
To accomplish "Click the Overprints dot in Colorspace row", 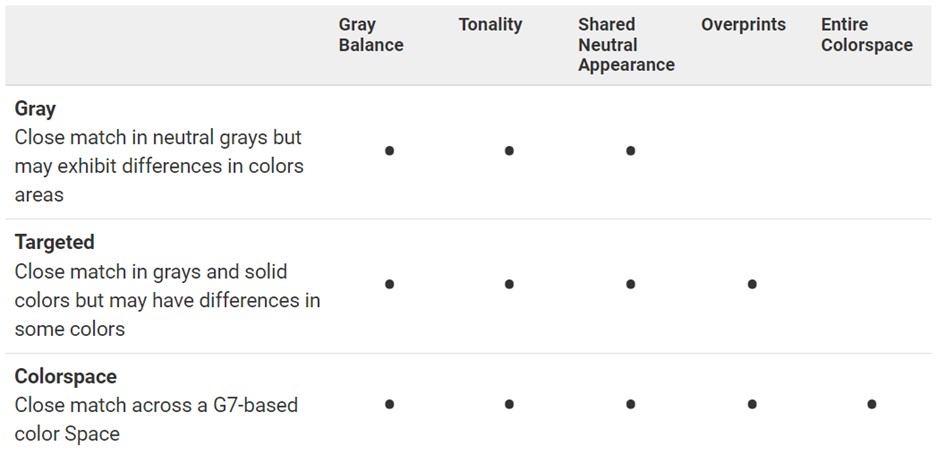I will 752,404.
